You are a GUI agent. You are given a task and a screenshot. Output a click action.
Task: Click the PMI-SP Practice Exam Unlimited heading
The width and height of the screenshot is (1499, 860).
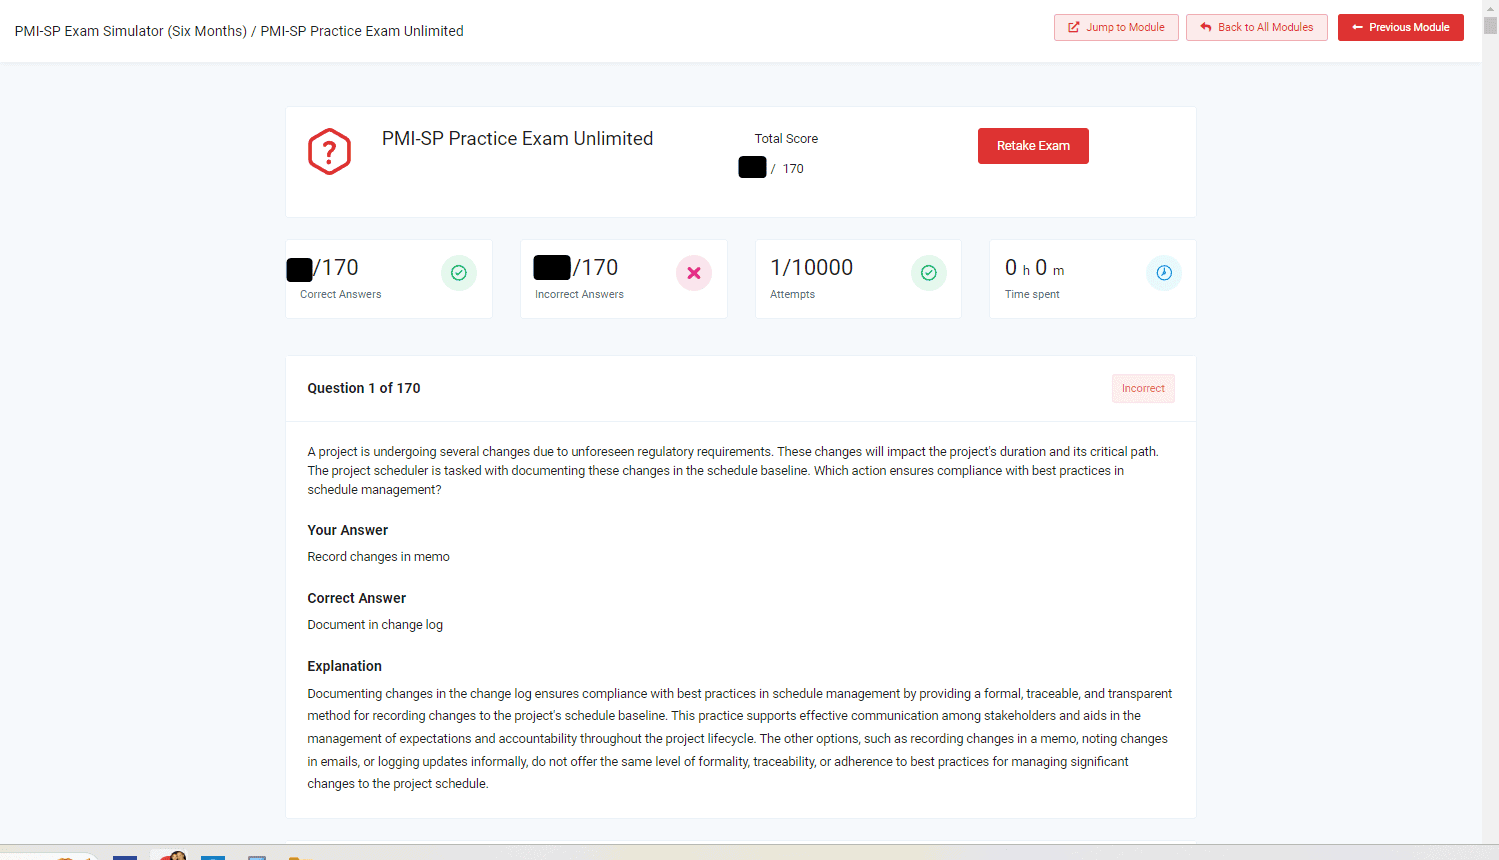(517, 139)
